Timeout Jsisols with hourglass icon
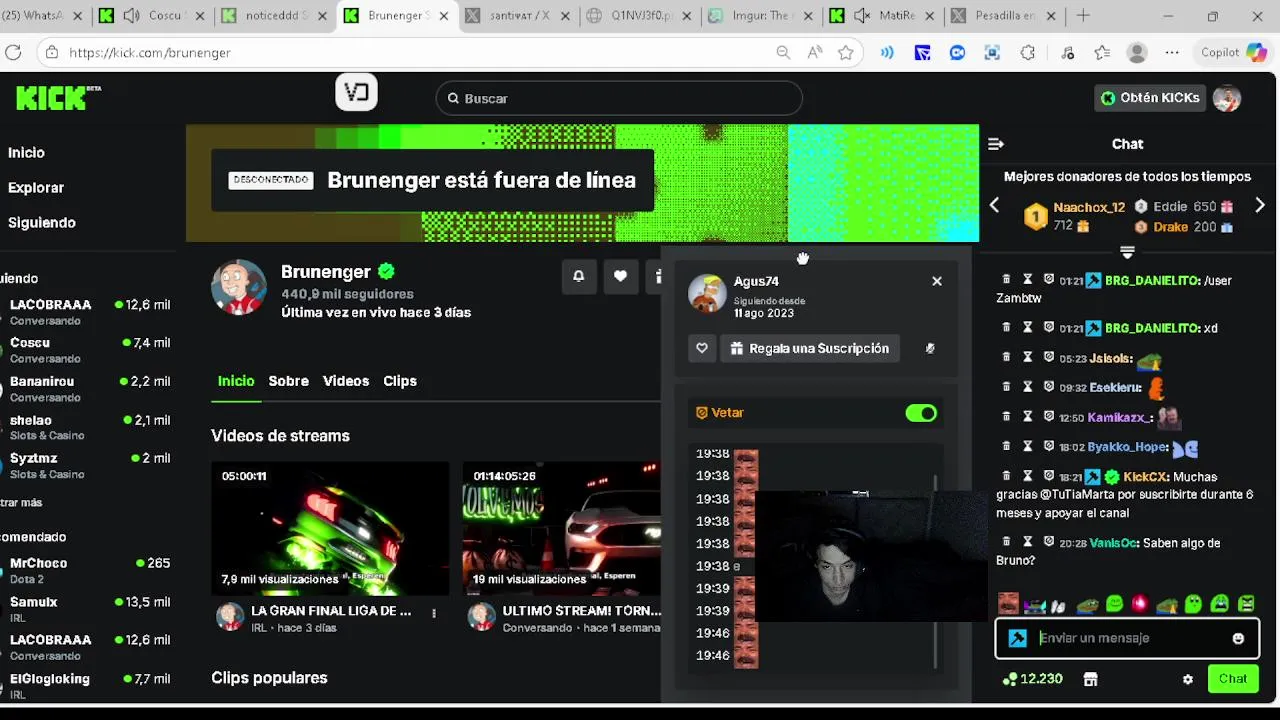 coord(1027,357)
